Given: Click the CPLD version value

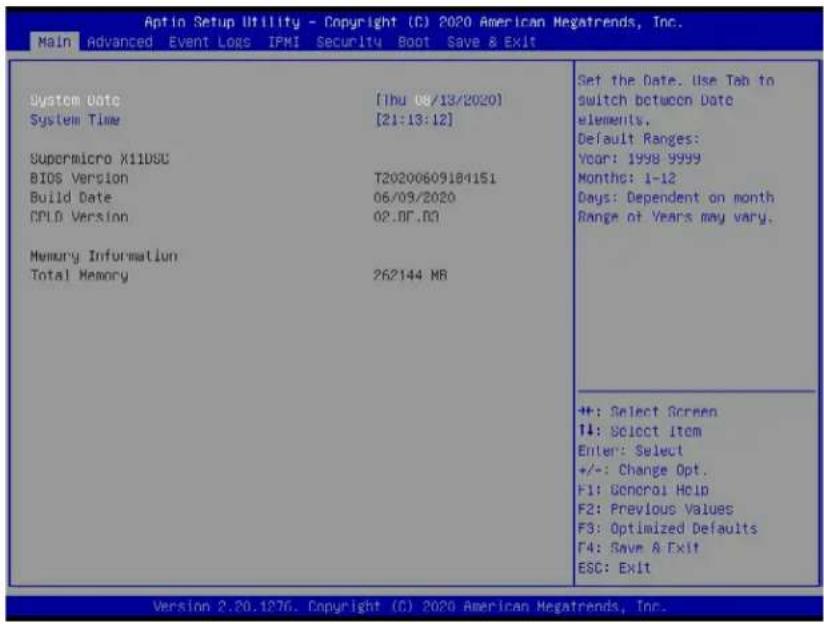Looking at the screenshot, I should pyautogui.click(x=406, y=217).
